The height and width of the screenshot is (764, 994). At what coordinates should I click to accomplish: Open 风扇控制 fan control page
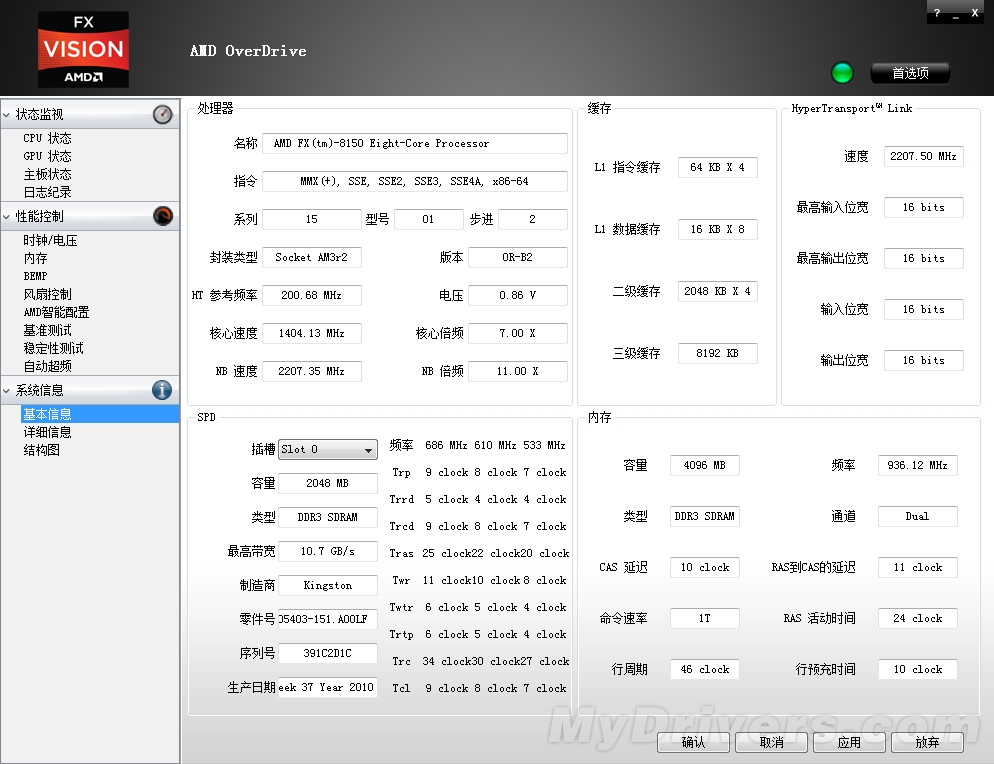click(47, 295)
